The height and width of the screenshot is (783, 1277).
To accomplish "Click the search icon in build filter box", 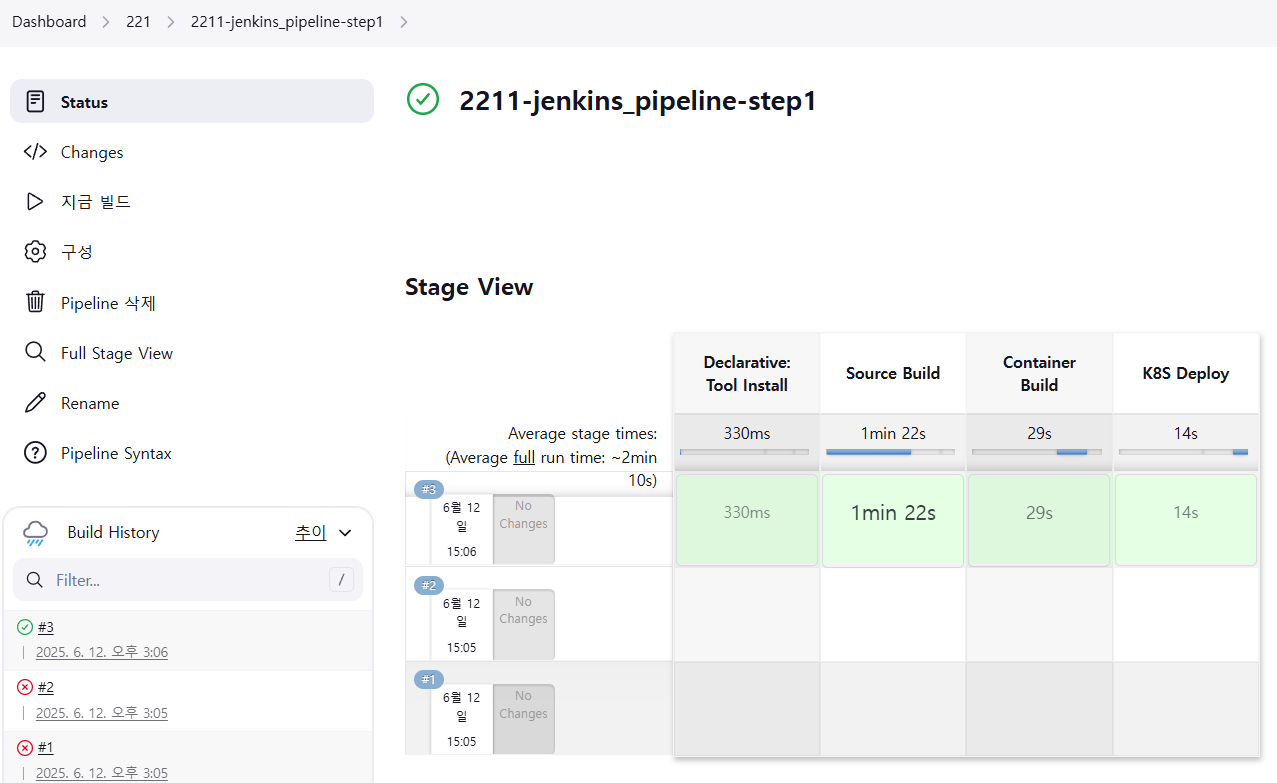I will (35, 580).
